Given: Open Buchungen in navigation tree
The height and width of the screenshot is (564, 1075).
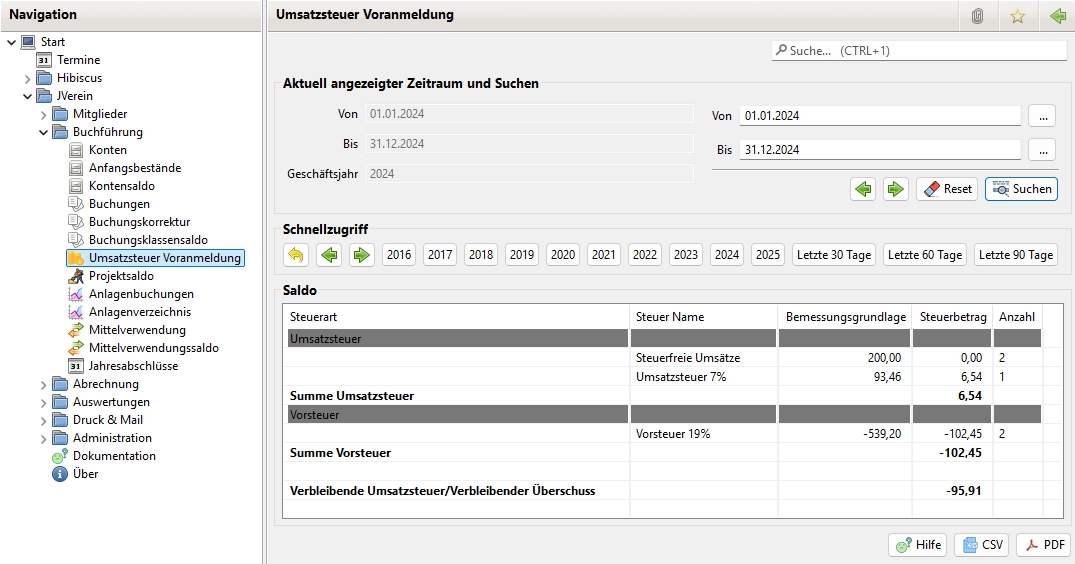Looking at the screenshot, I should click(x=119, y=204).
